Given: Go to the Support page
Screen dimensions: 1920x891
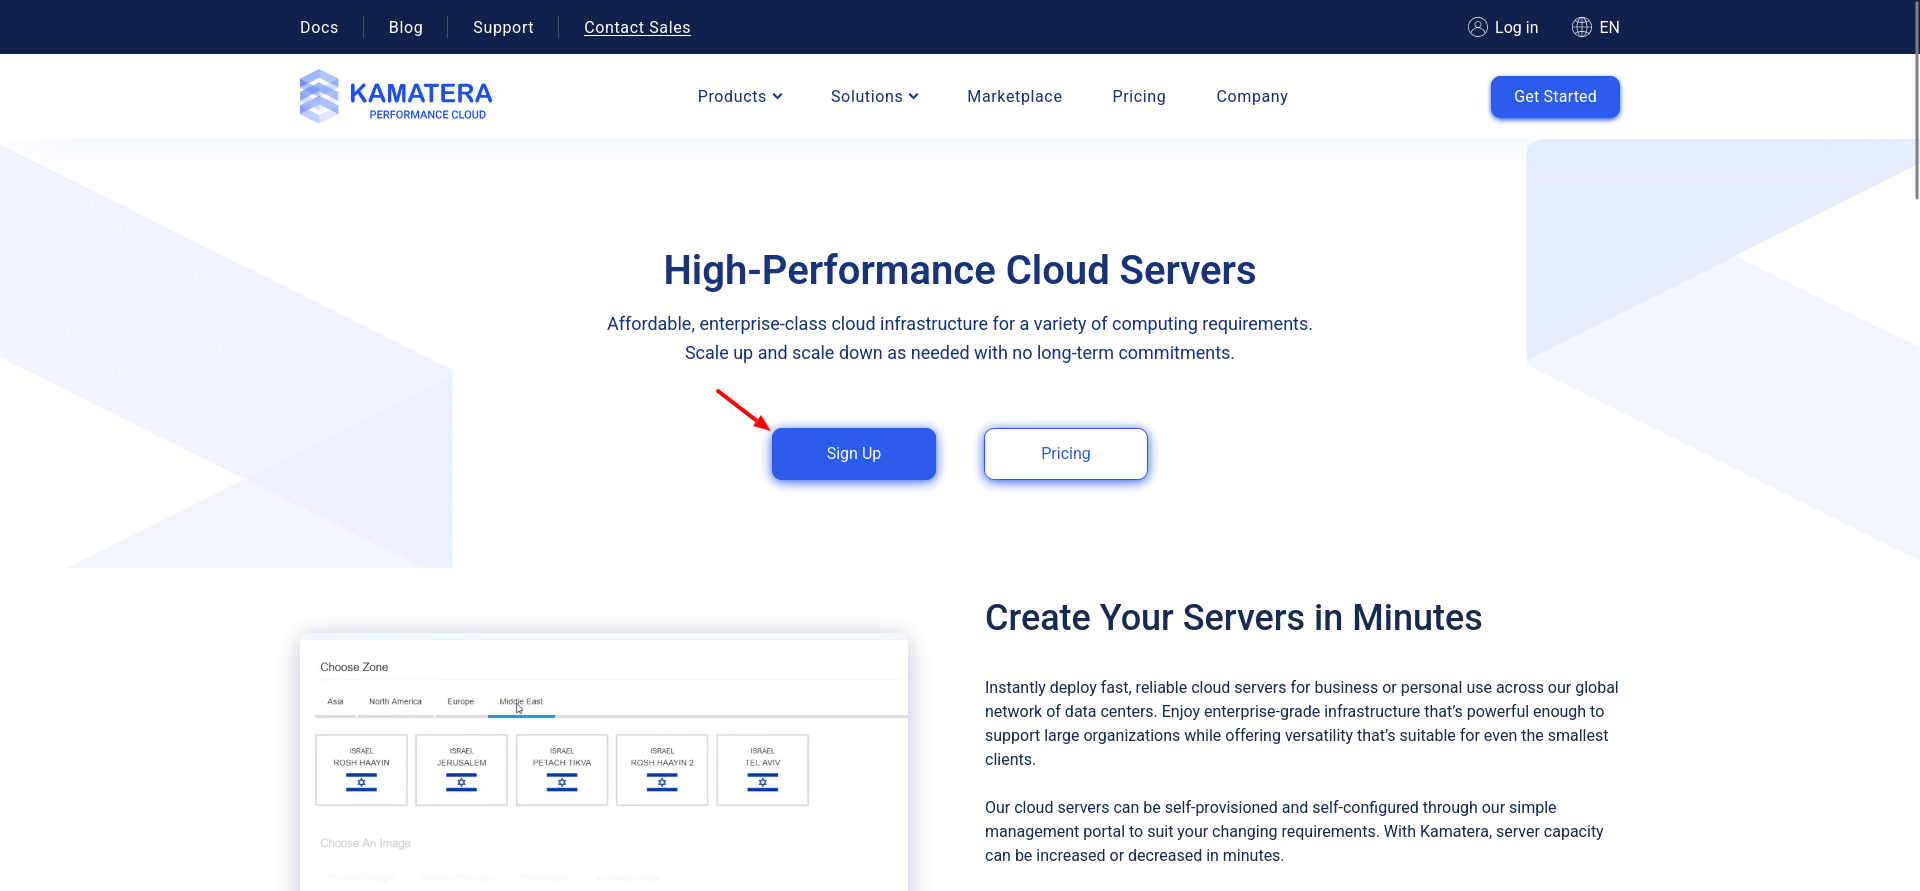Looking at the screenshot, I should pos(503,27).
